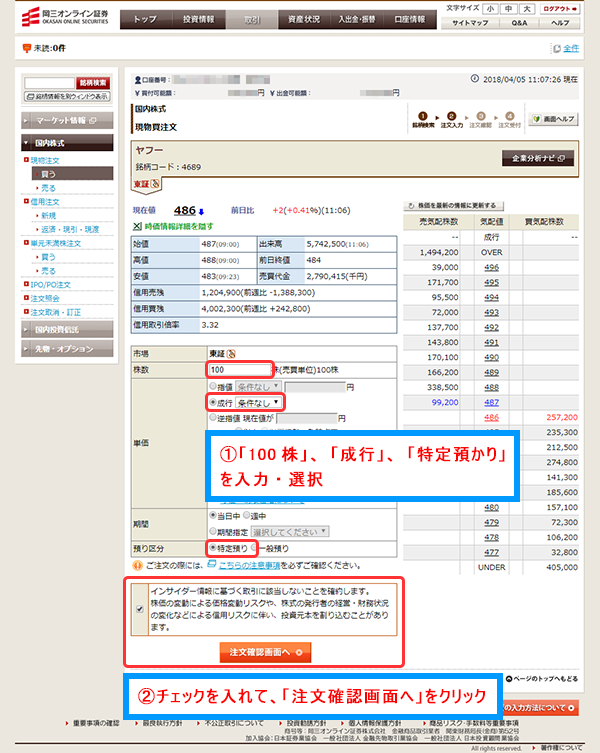Set font size to 中
Screen dimensions: 600x753
508,9
